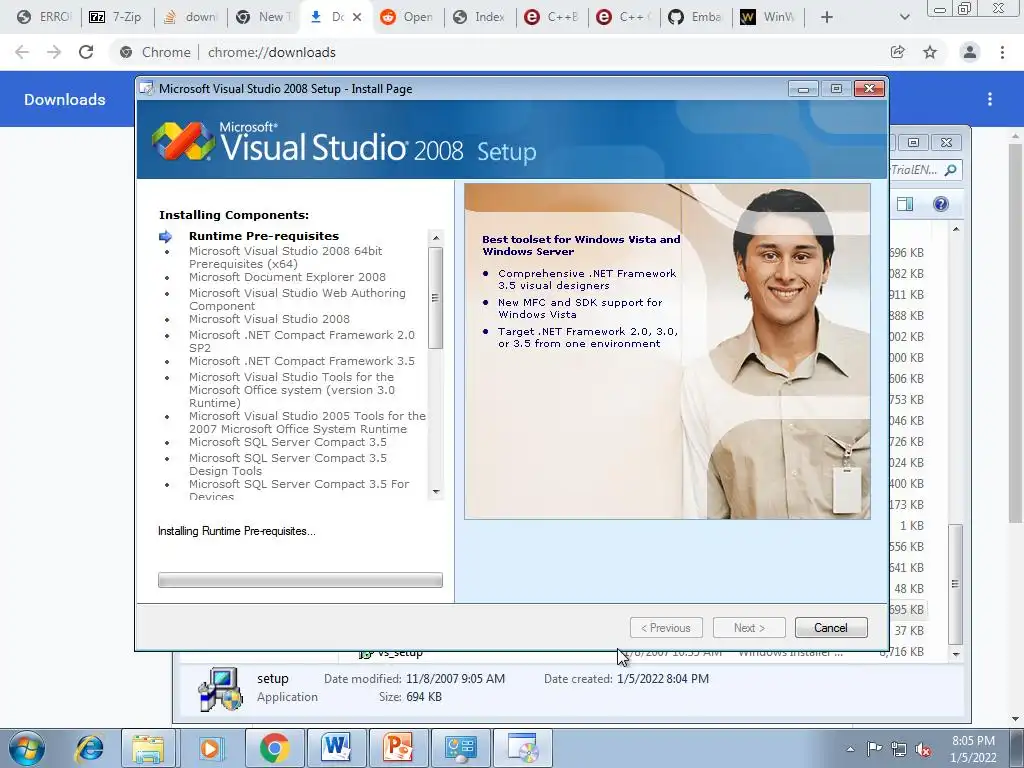Show hidden system tray icons
The width and height of the screenshot is (1024, 768).
[x=850, y=749]
